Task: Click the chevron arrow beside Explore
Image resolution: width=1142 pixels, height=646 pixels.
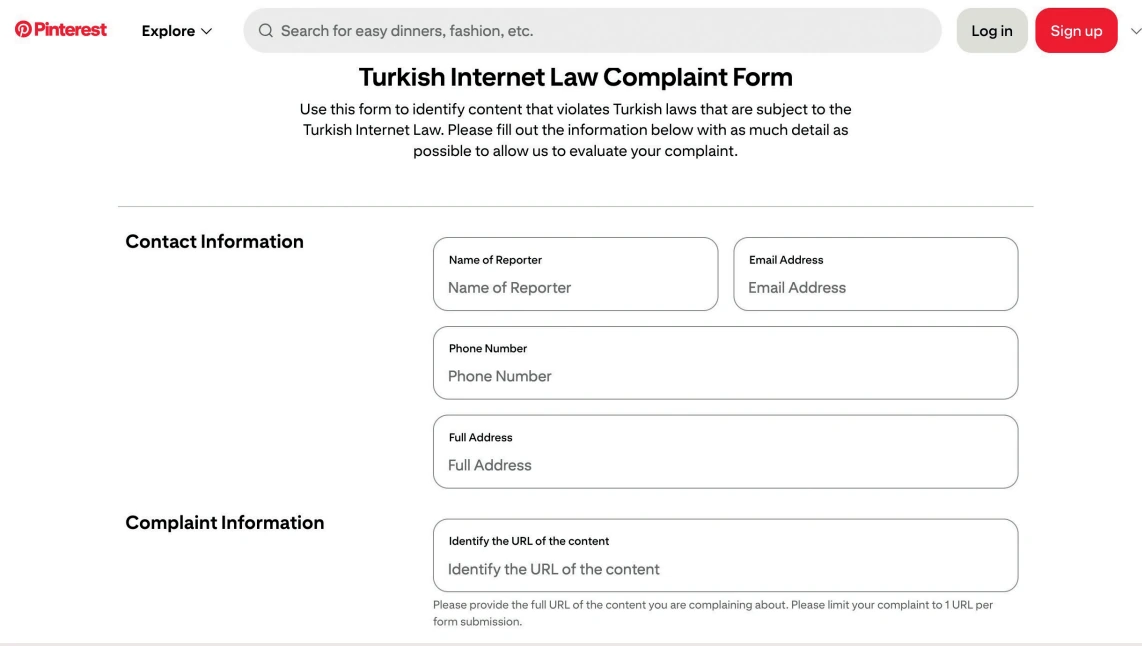Action: tap(206, 31)
